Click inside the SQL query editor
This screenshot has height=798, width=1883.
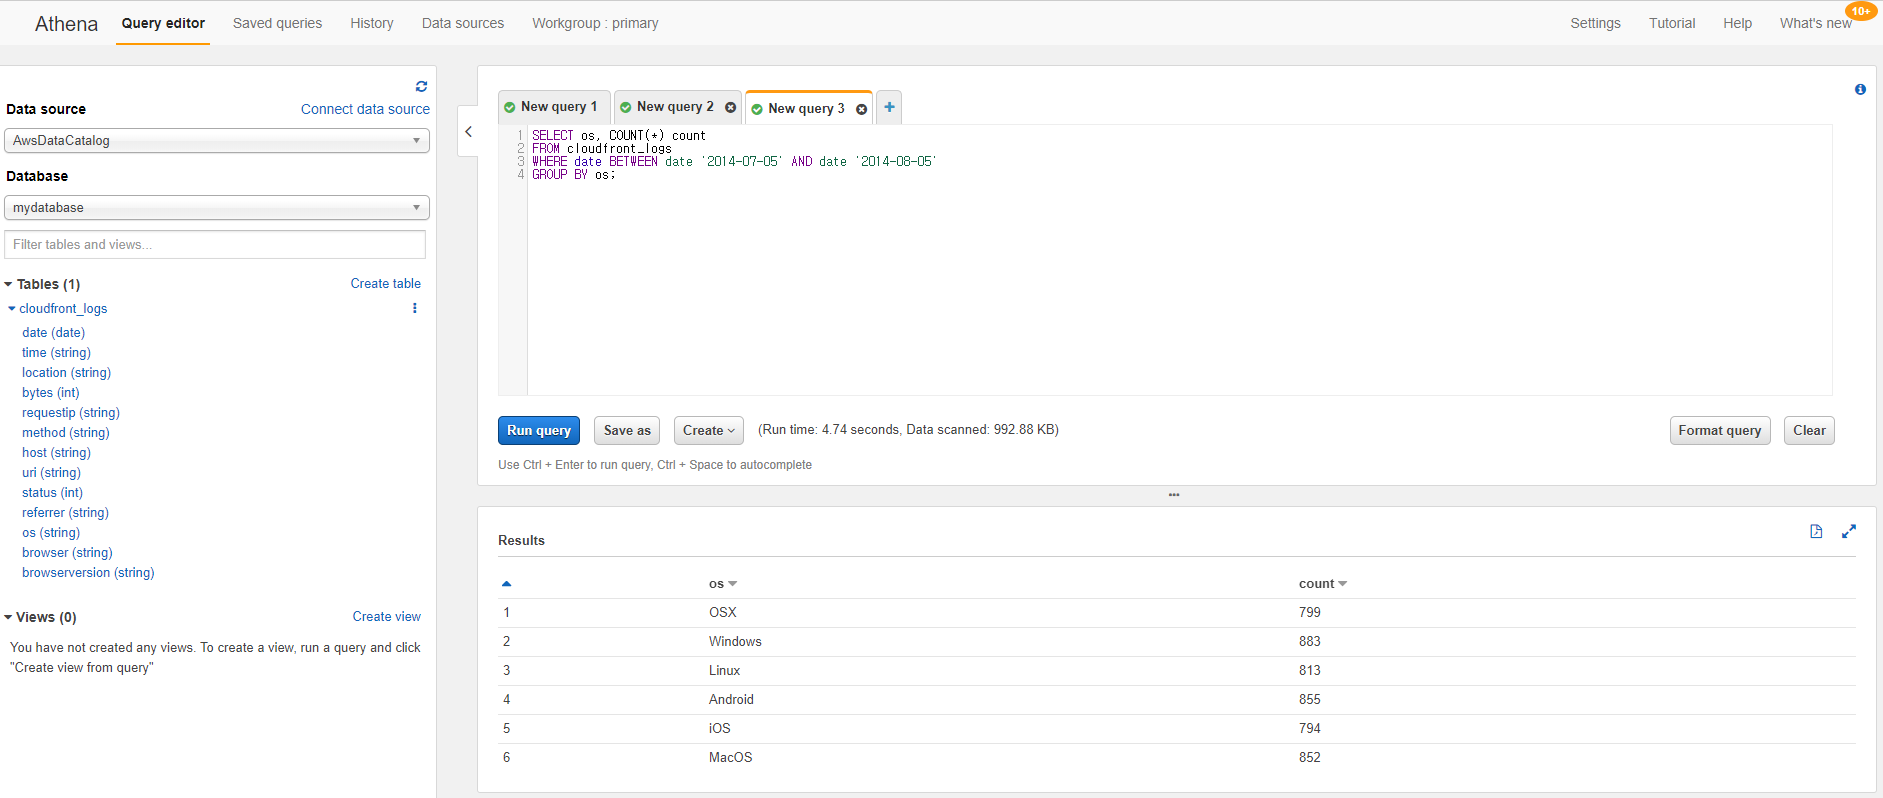click(1179, 260)
